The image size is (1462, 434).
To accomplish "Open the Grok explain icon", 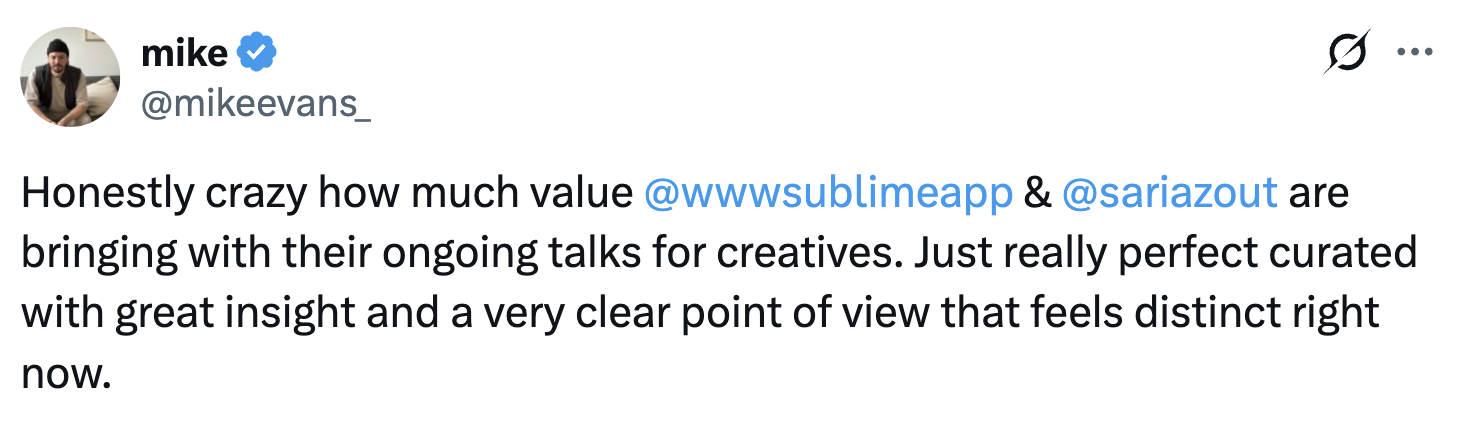I will (x=1345, y=54).
